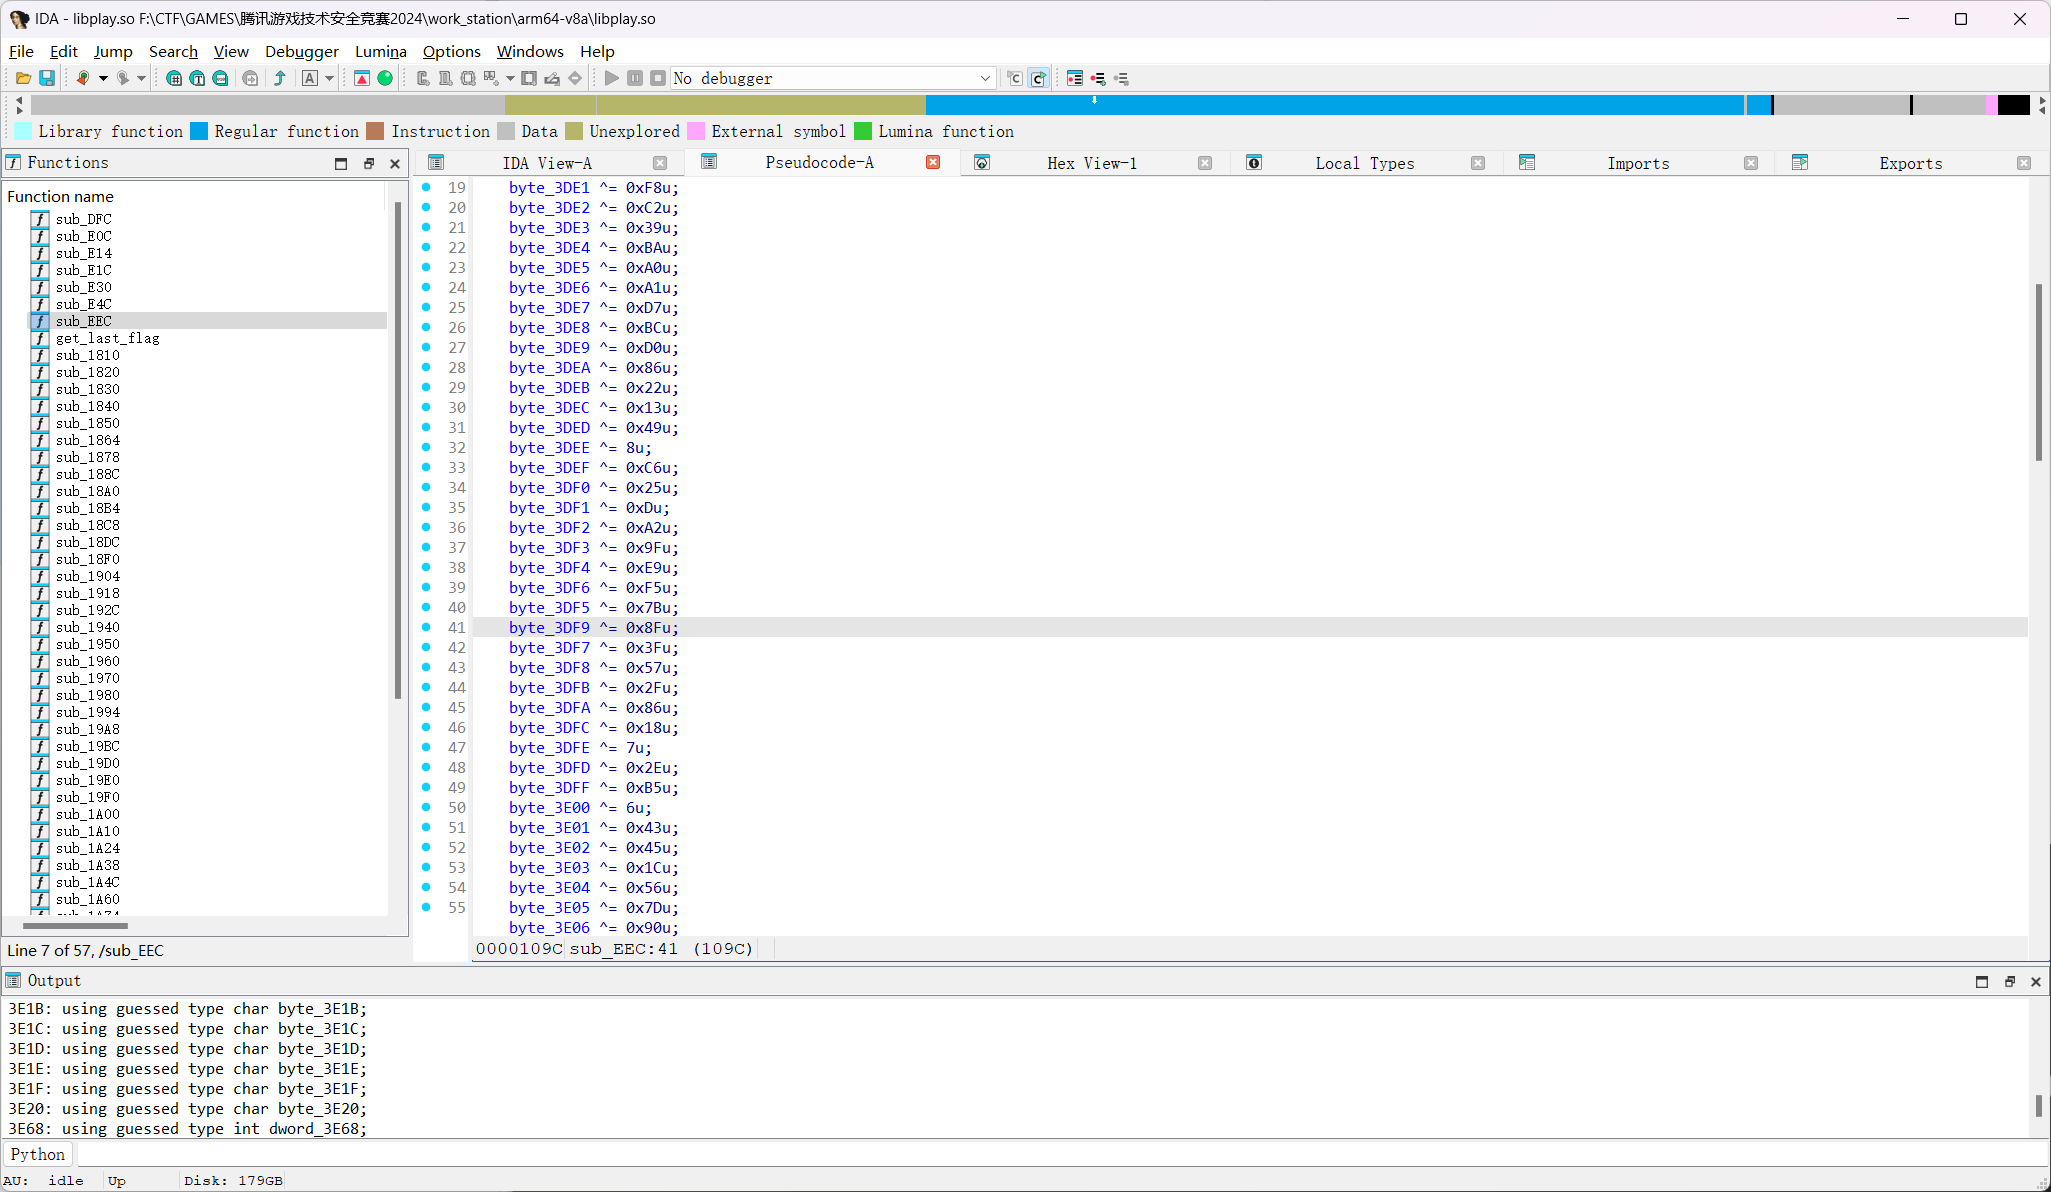Close the IDA View-A tab
The image size is (2051, 1192).
pos(660,163)
